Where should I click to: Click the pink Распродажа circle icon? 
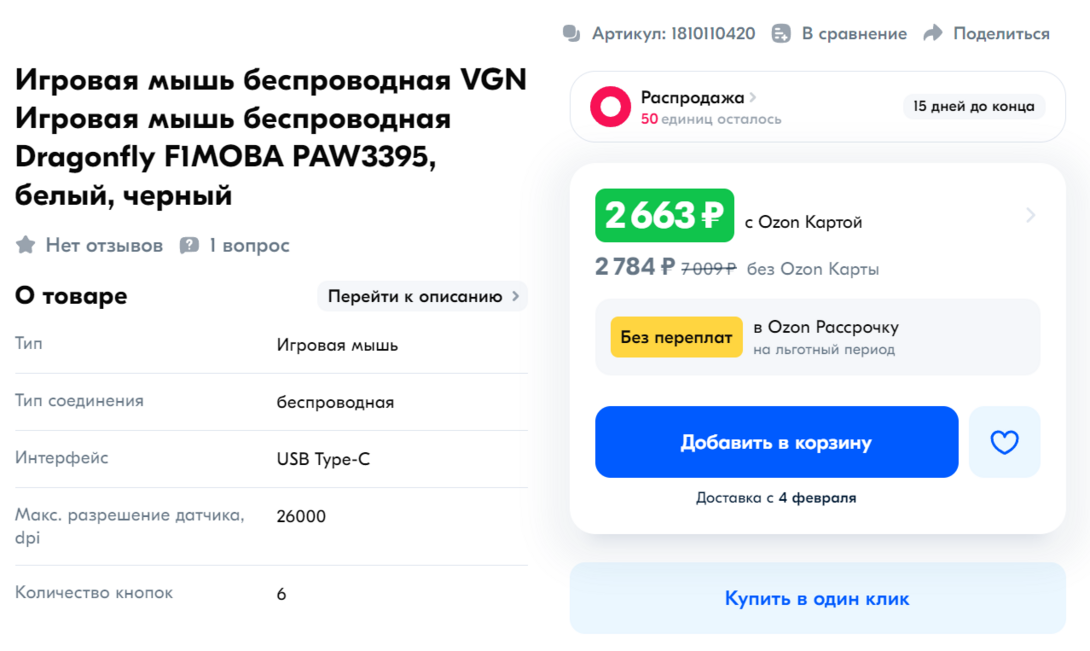pyautogui.click(x=610, y=107)
